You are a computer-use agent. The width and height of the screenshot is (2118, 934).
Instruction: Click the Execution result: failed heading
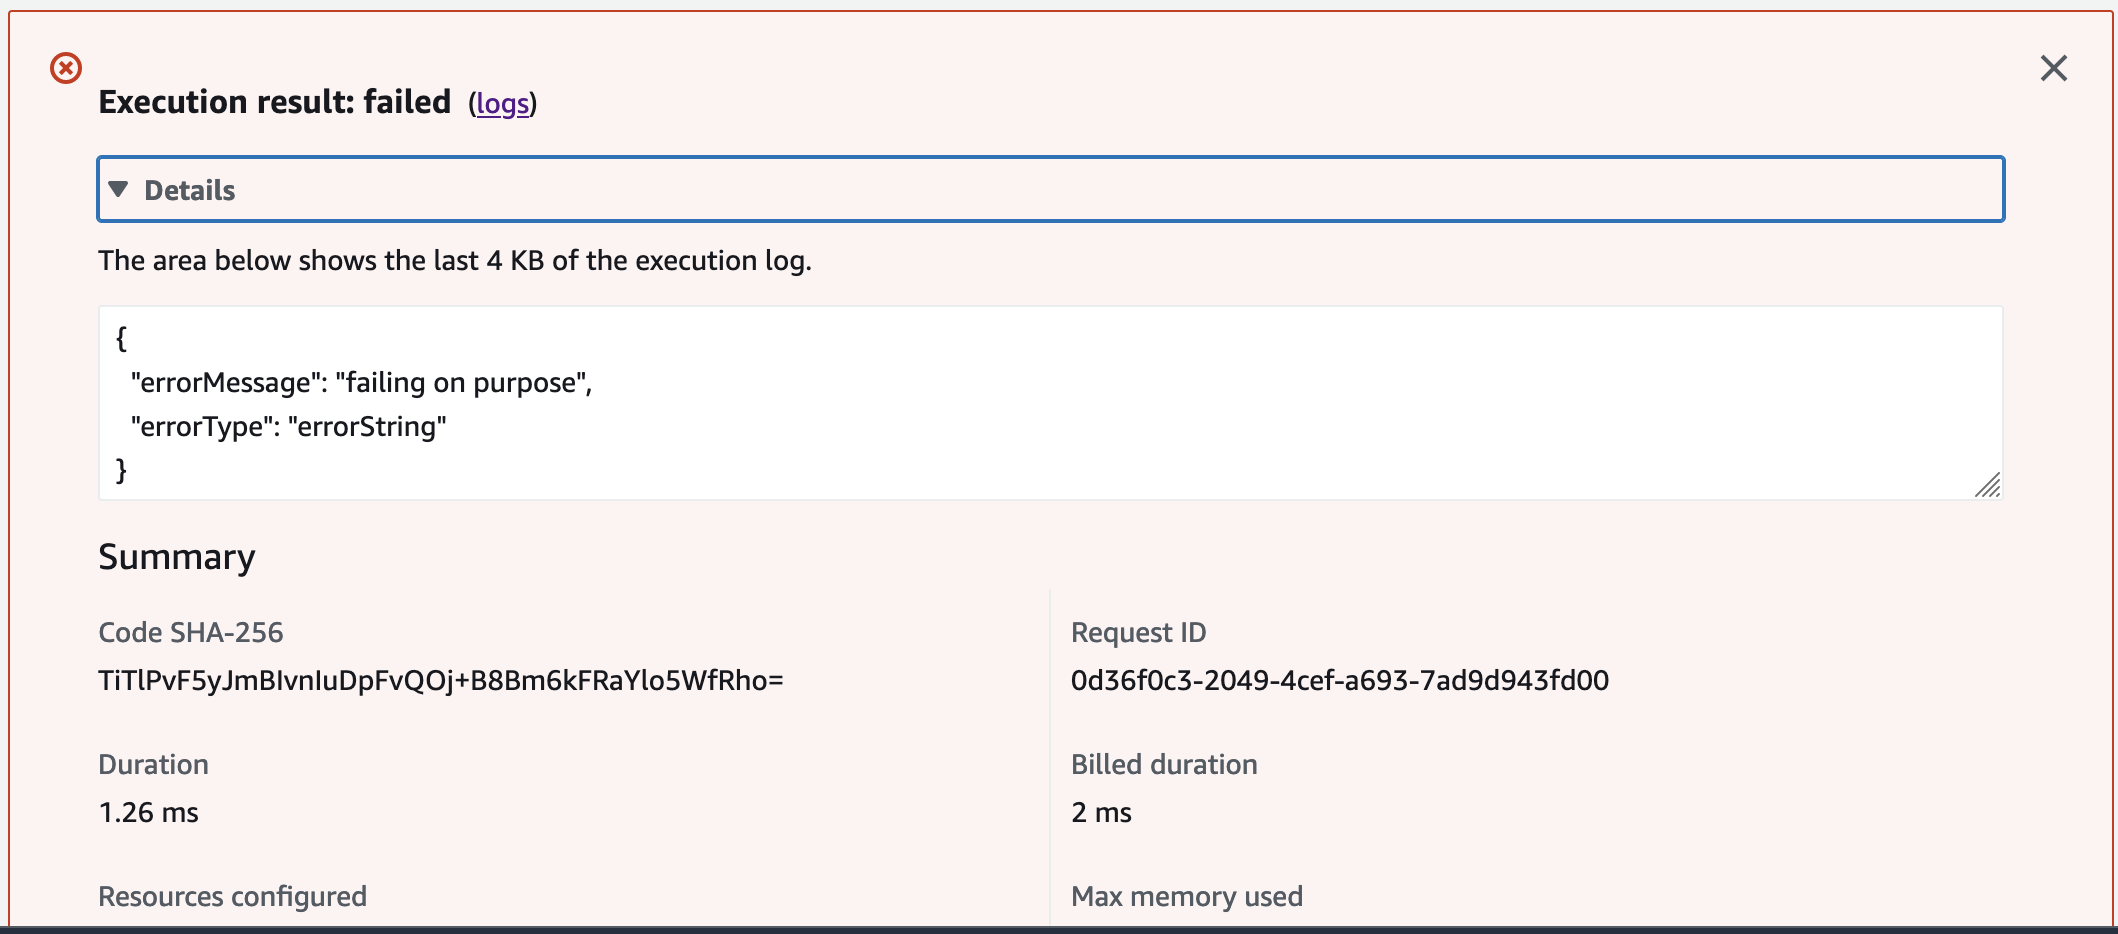coord(274,101)
